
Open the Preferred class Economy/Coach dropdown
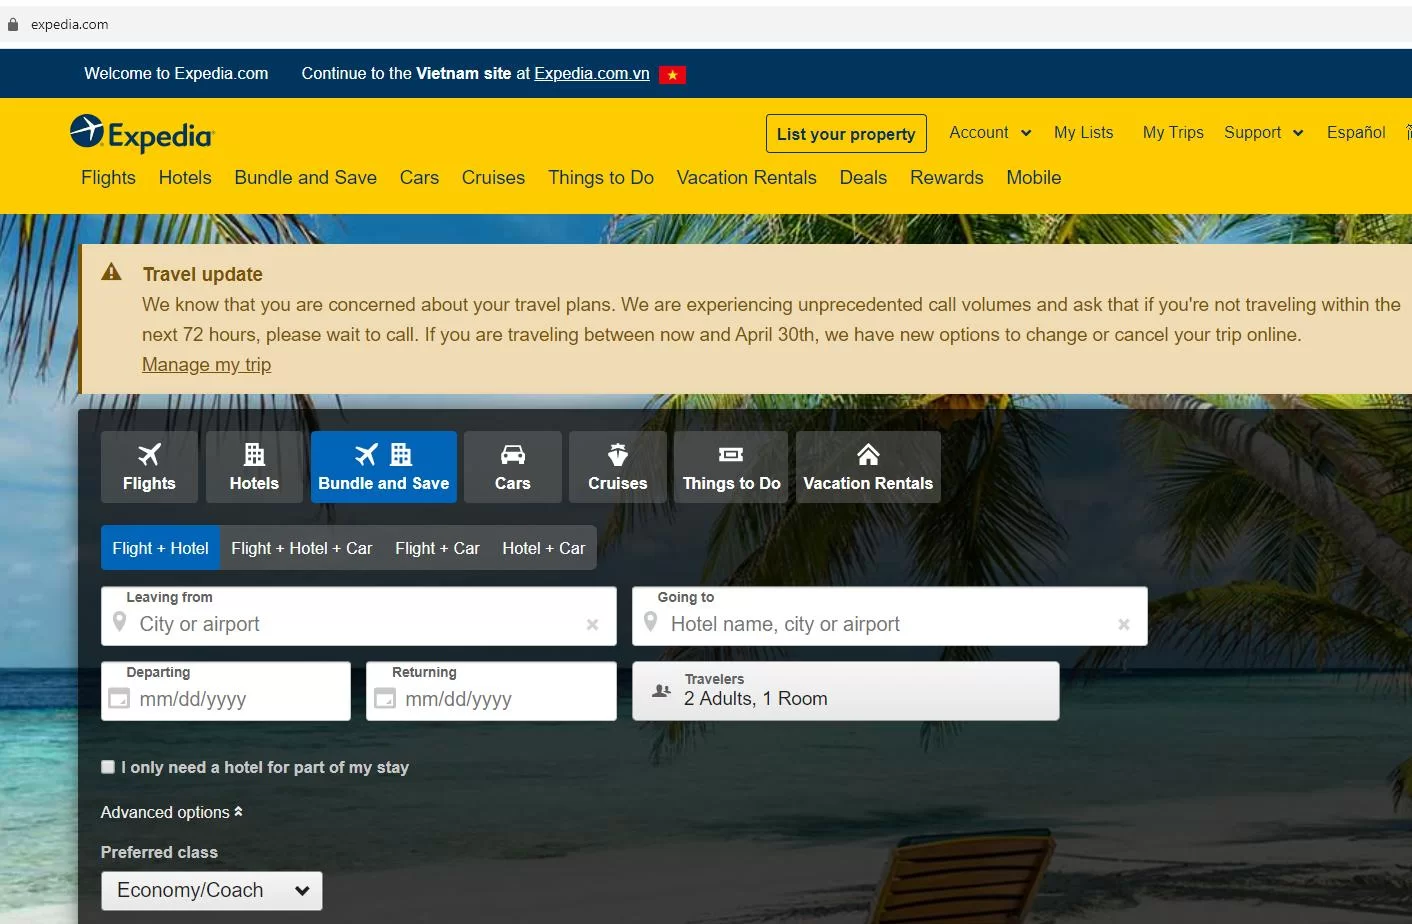(x=212, y=891)
